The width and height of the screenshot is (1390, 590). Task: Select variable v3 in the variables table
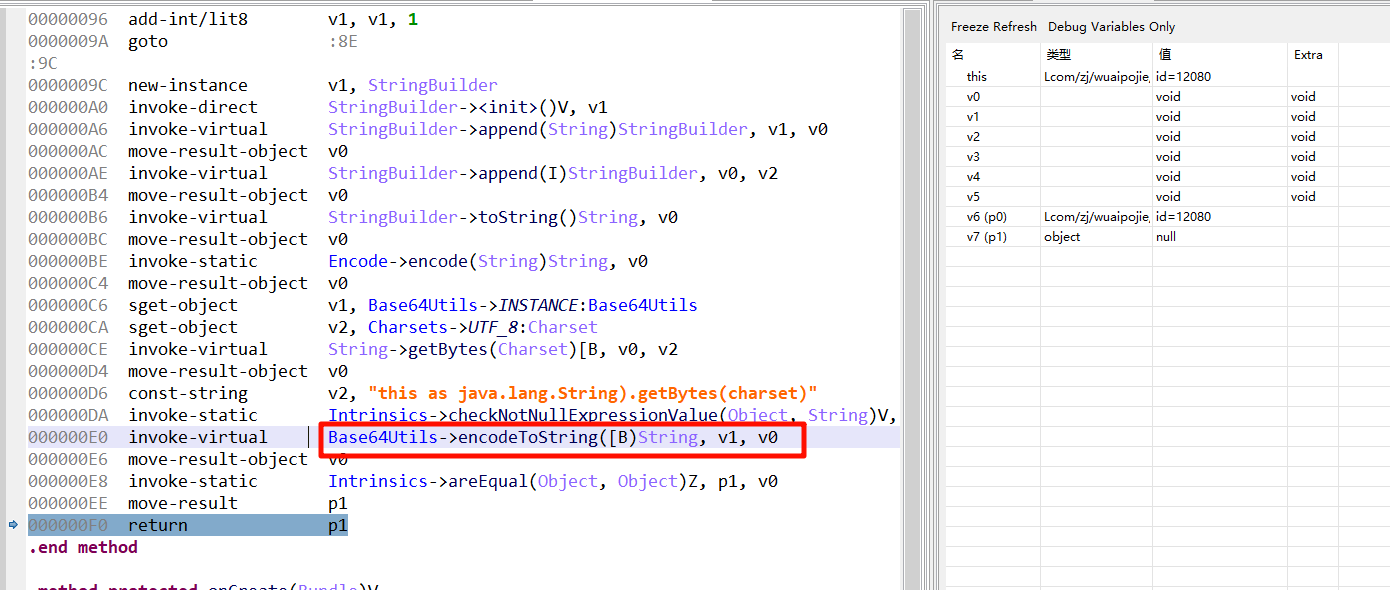pos(1167,157)
